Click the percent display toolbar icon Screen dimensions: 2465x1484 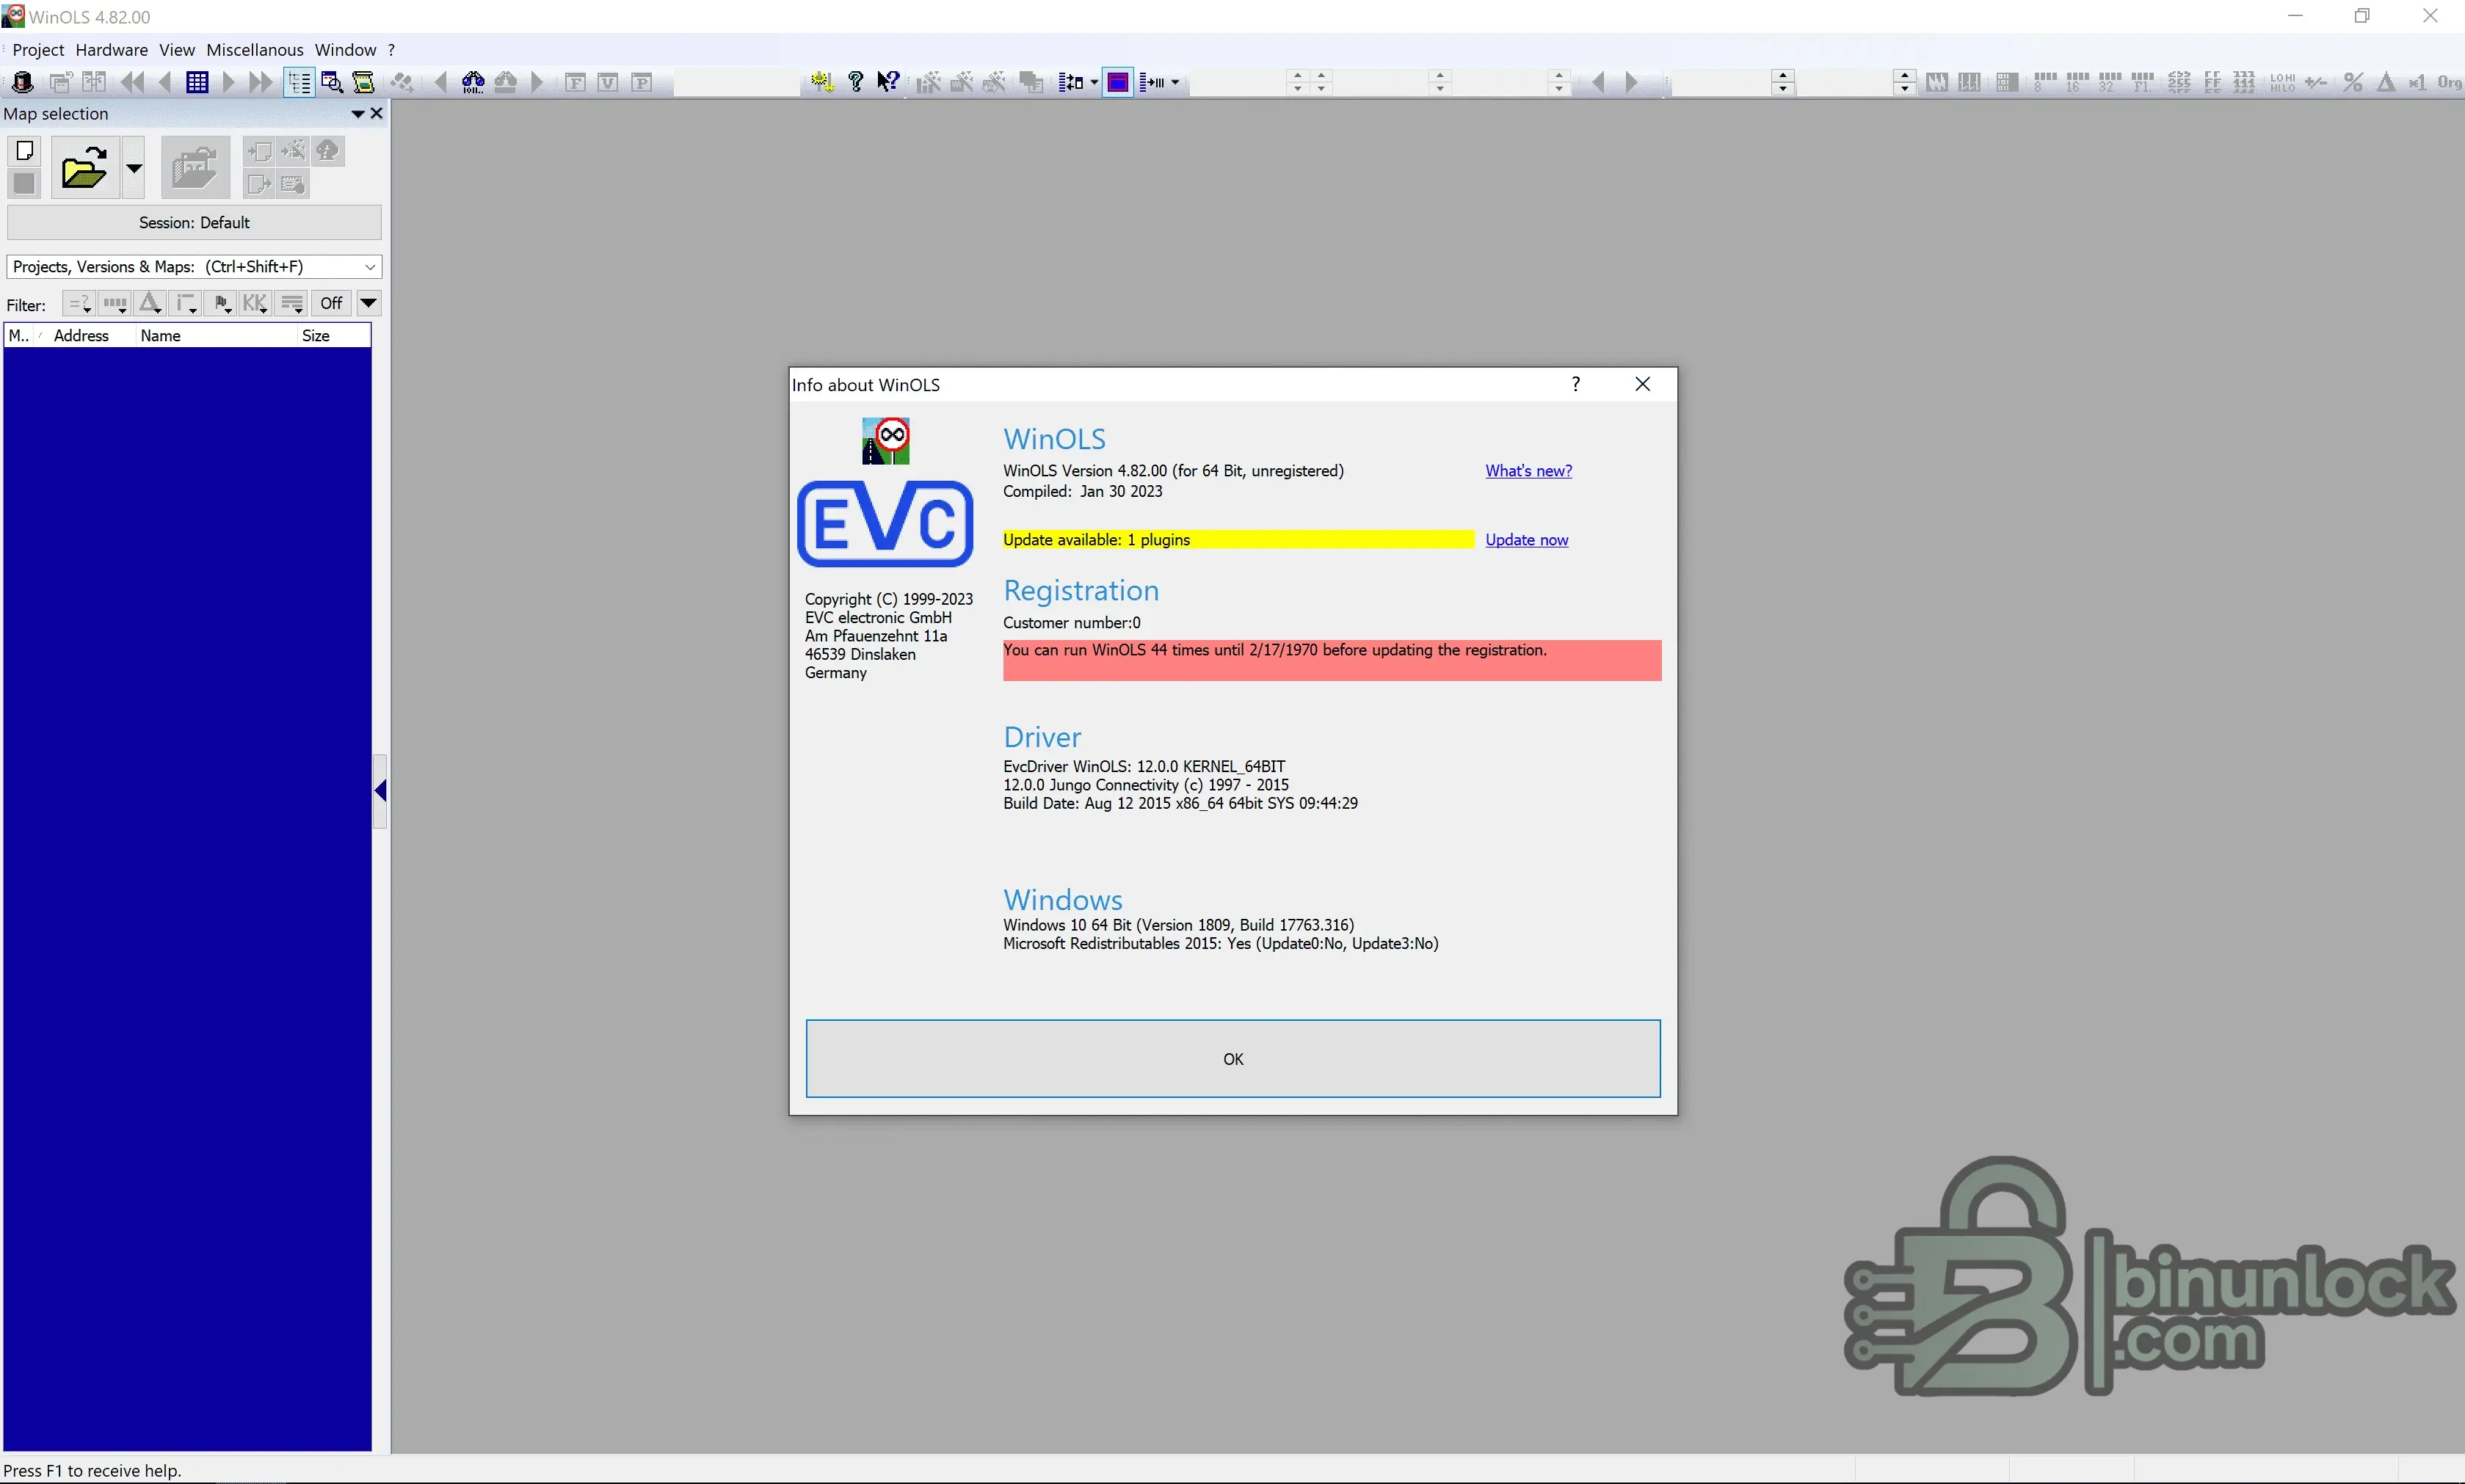[x=2353, y=82]
